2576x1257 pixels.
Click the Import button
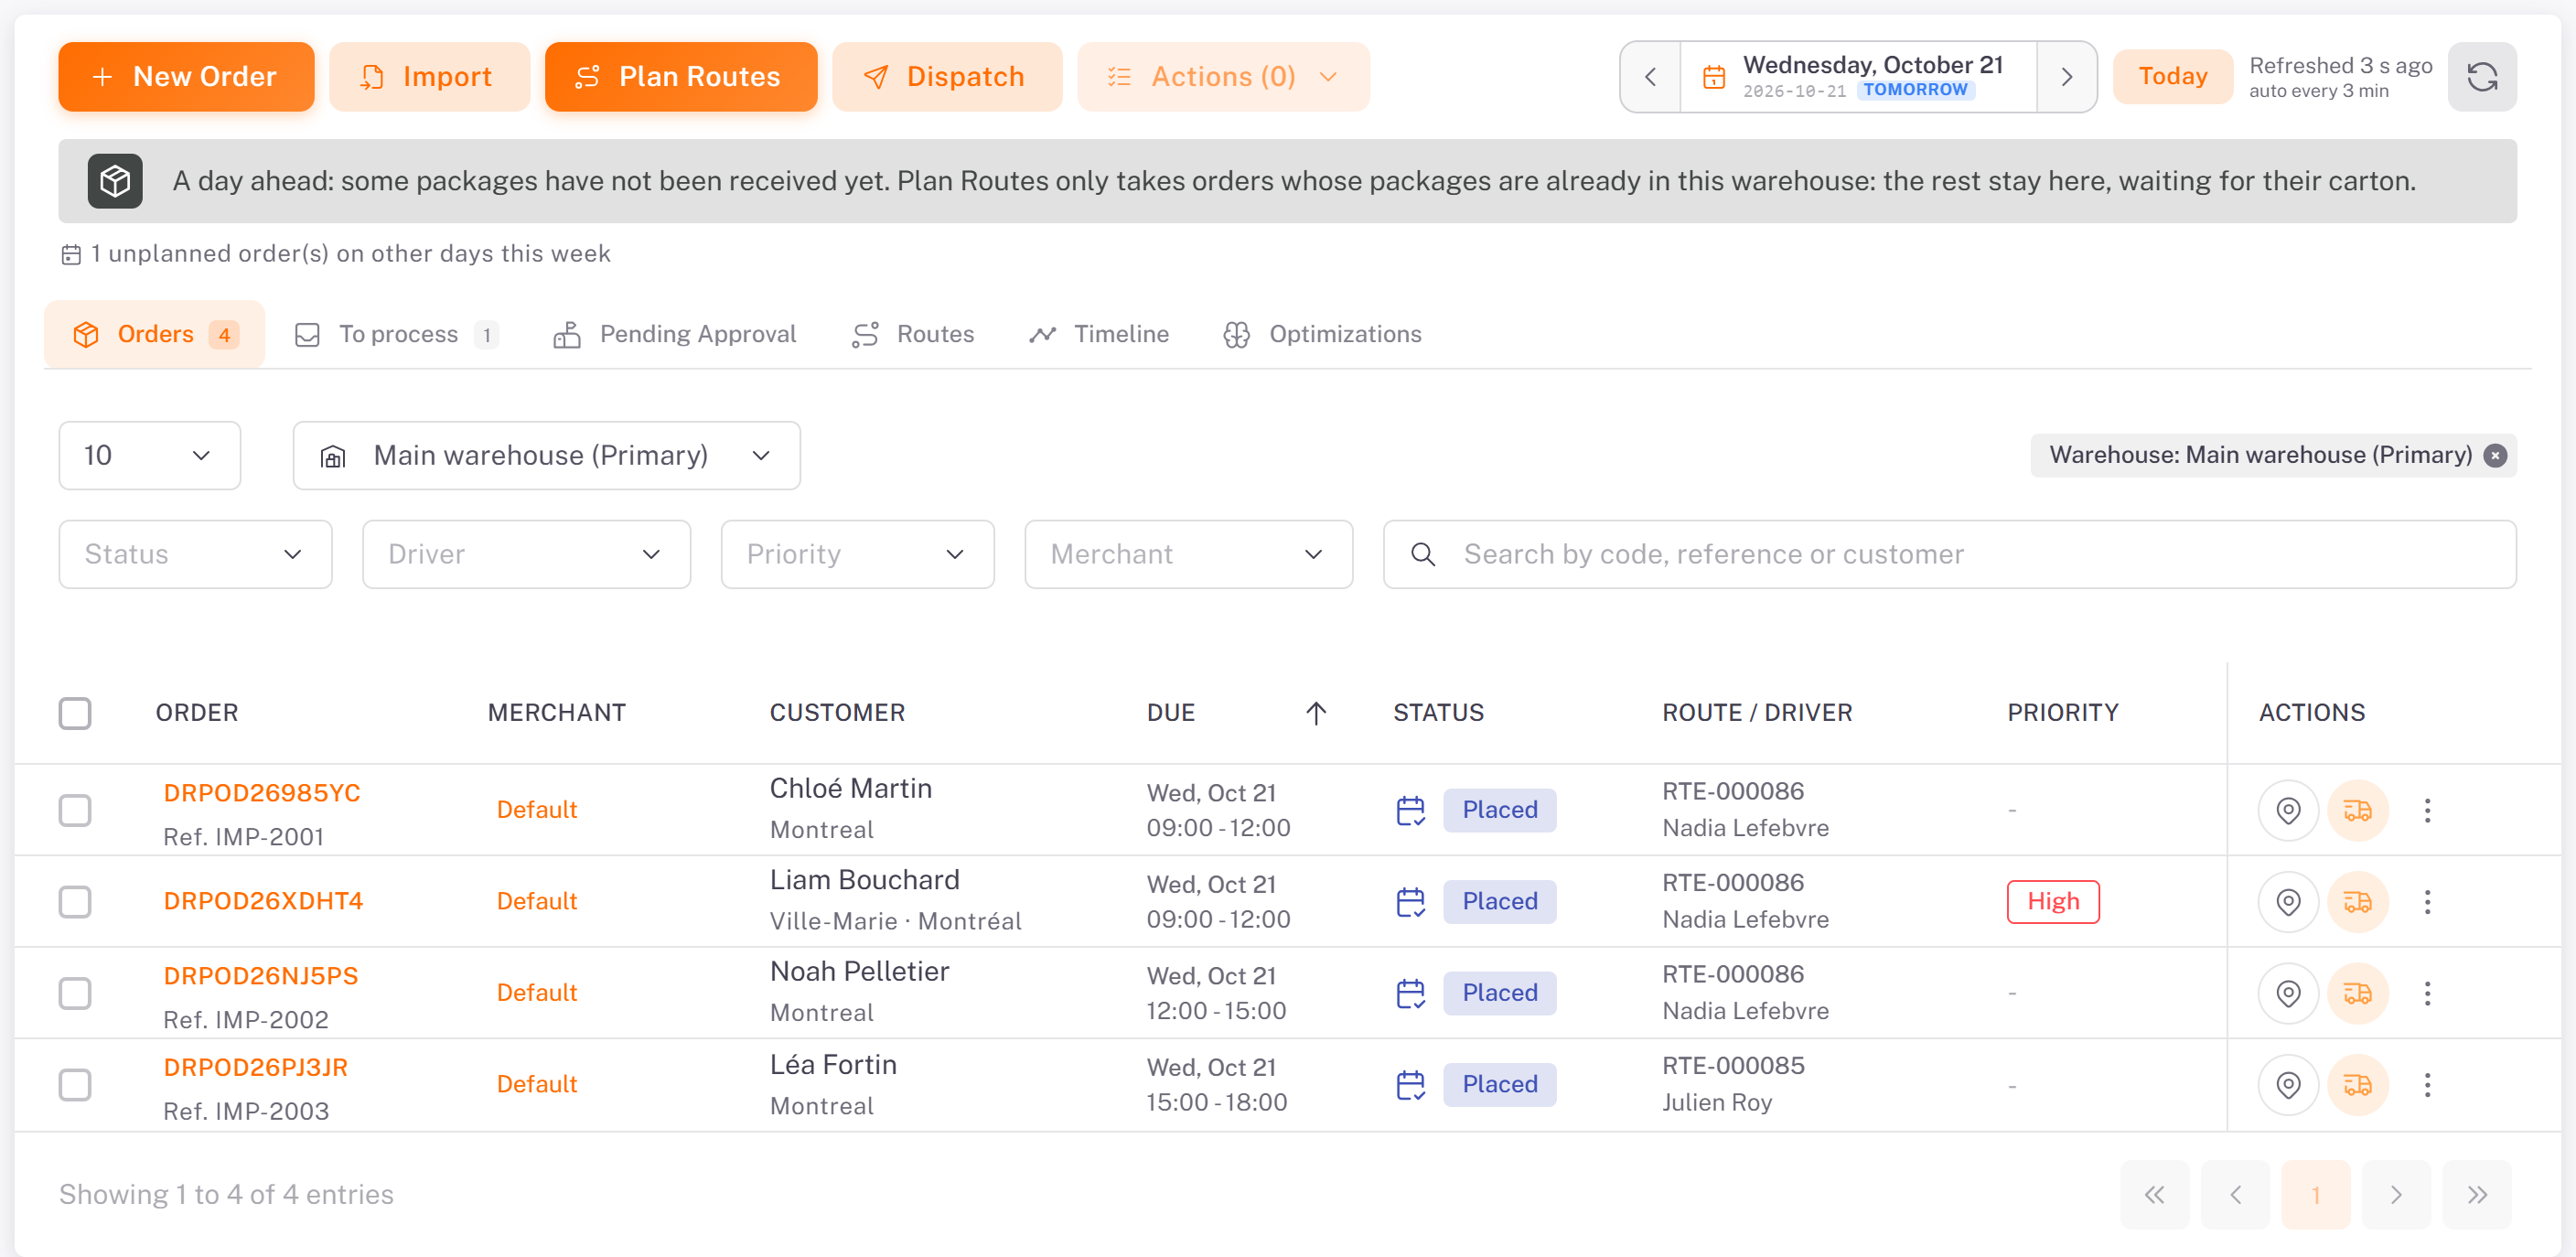429,77
